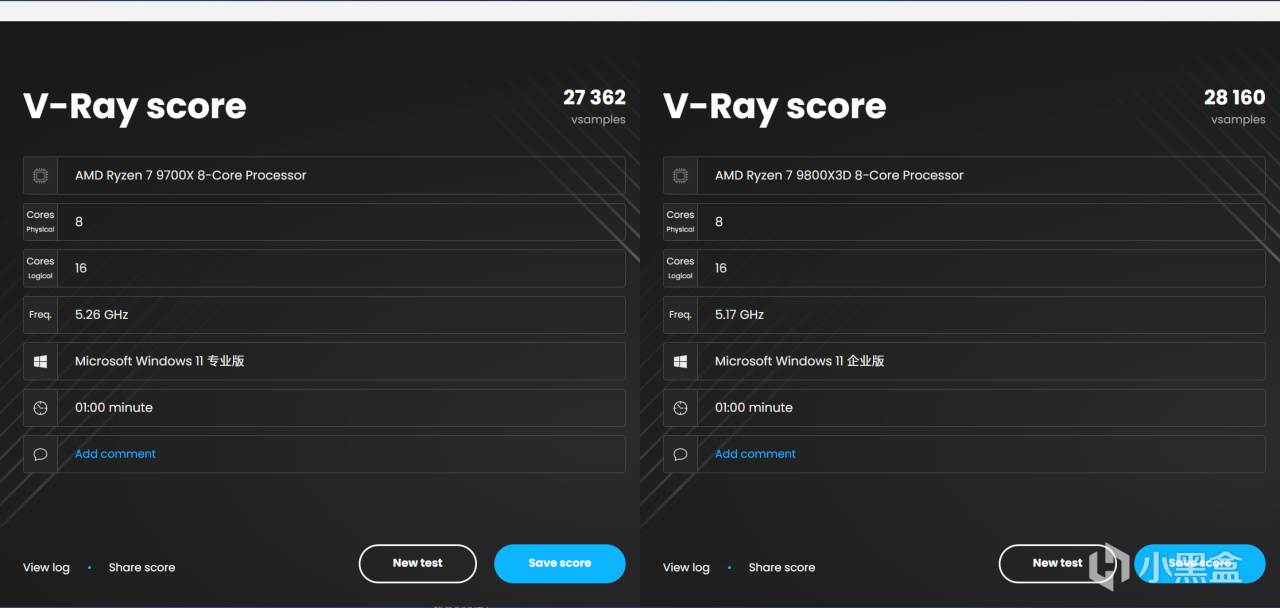Click the 01:00 minute value in 9700X panel
This screenshot has height=608, width=1280.
[114, 408]
